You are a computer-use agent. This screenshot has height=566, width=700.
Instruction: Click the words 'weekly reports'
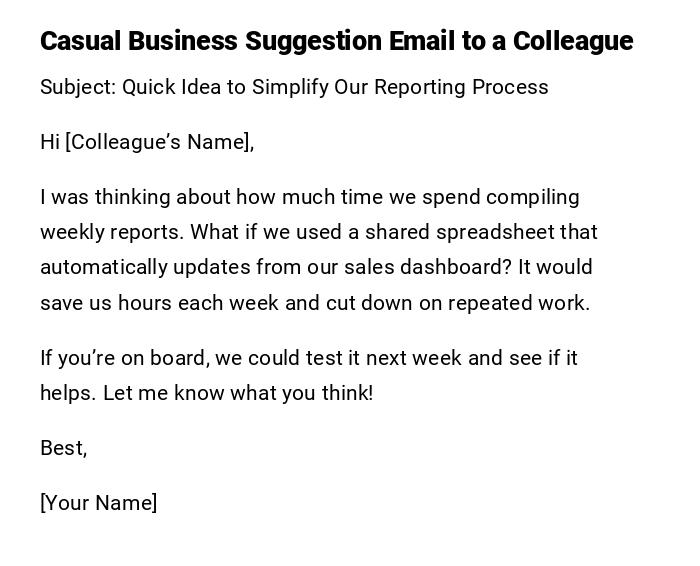coord(111,232)
